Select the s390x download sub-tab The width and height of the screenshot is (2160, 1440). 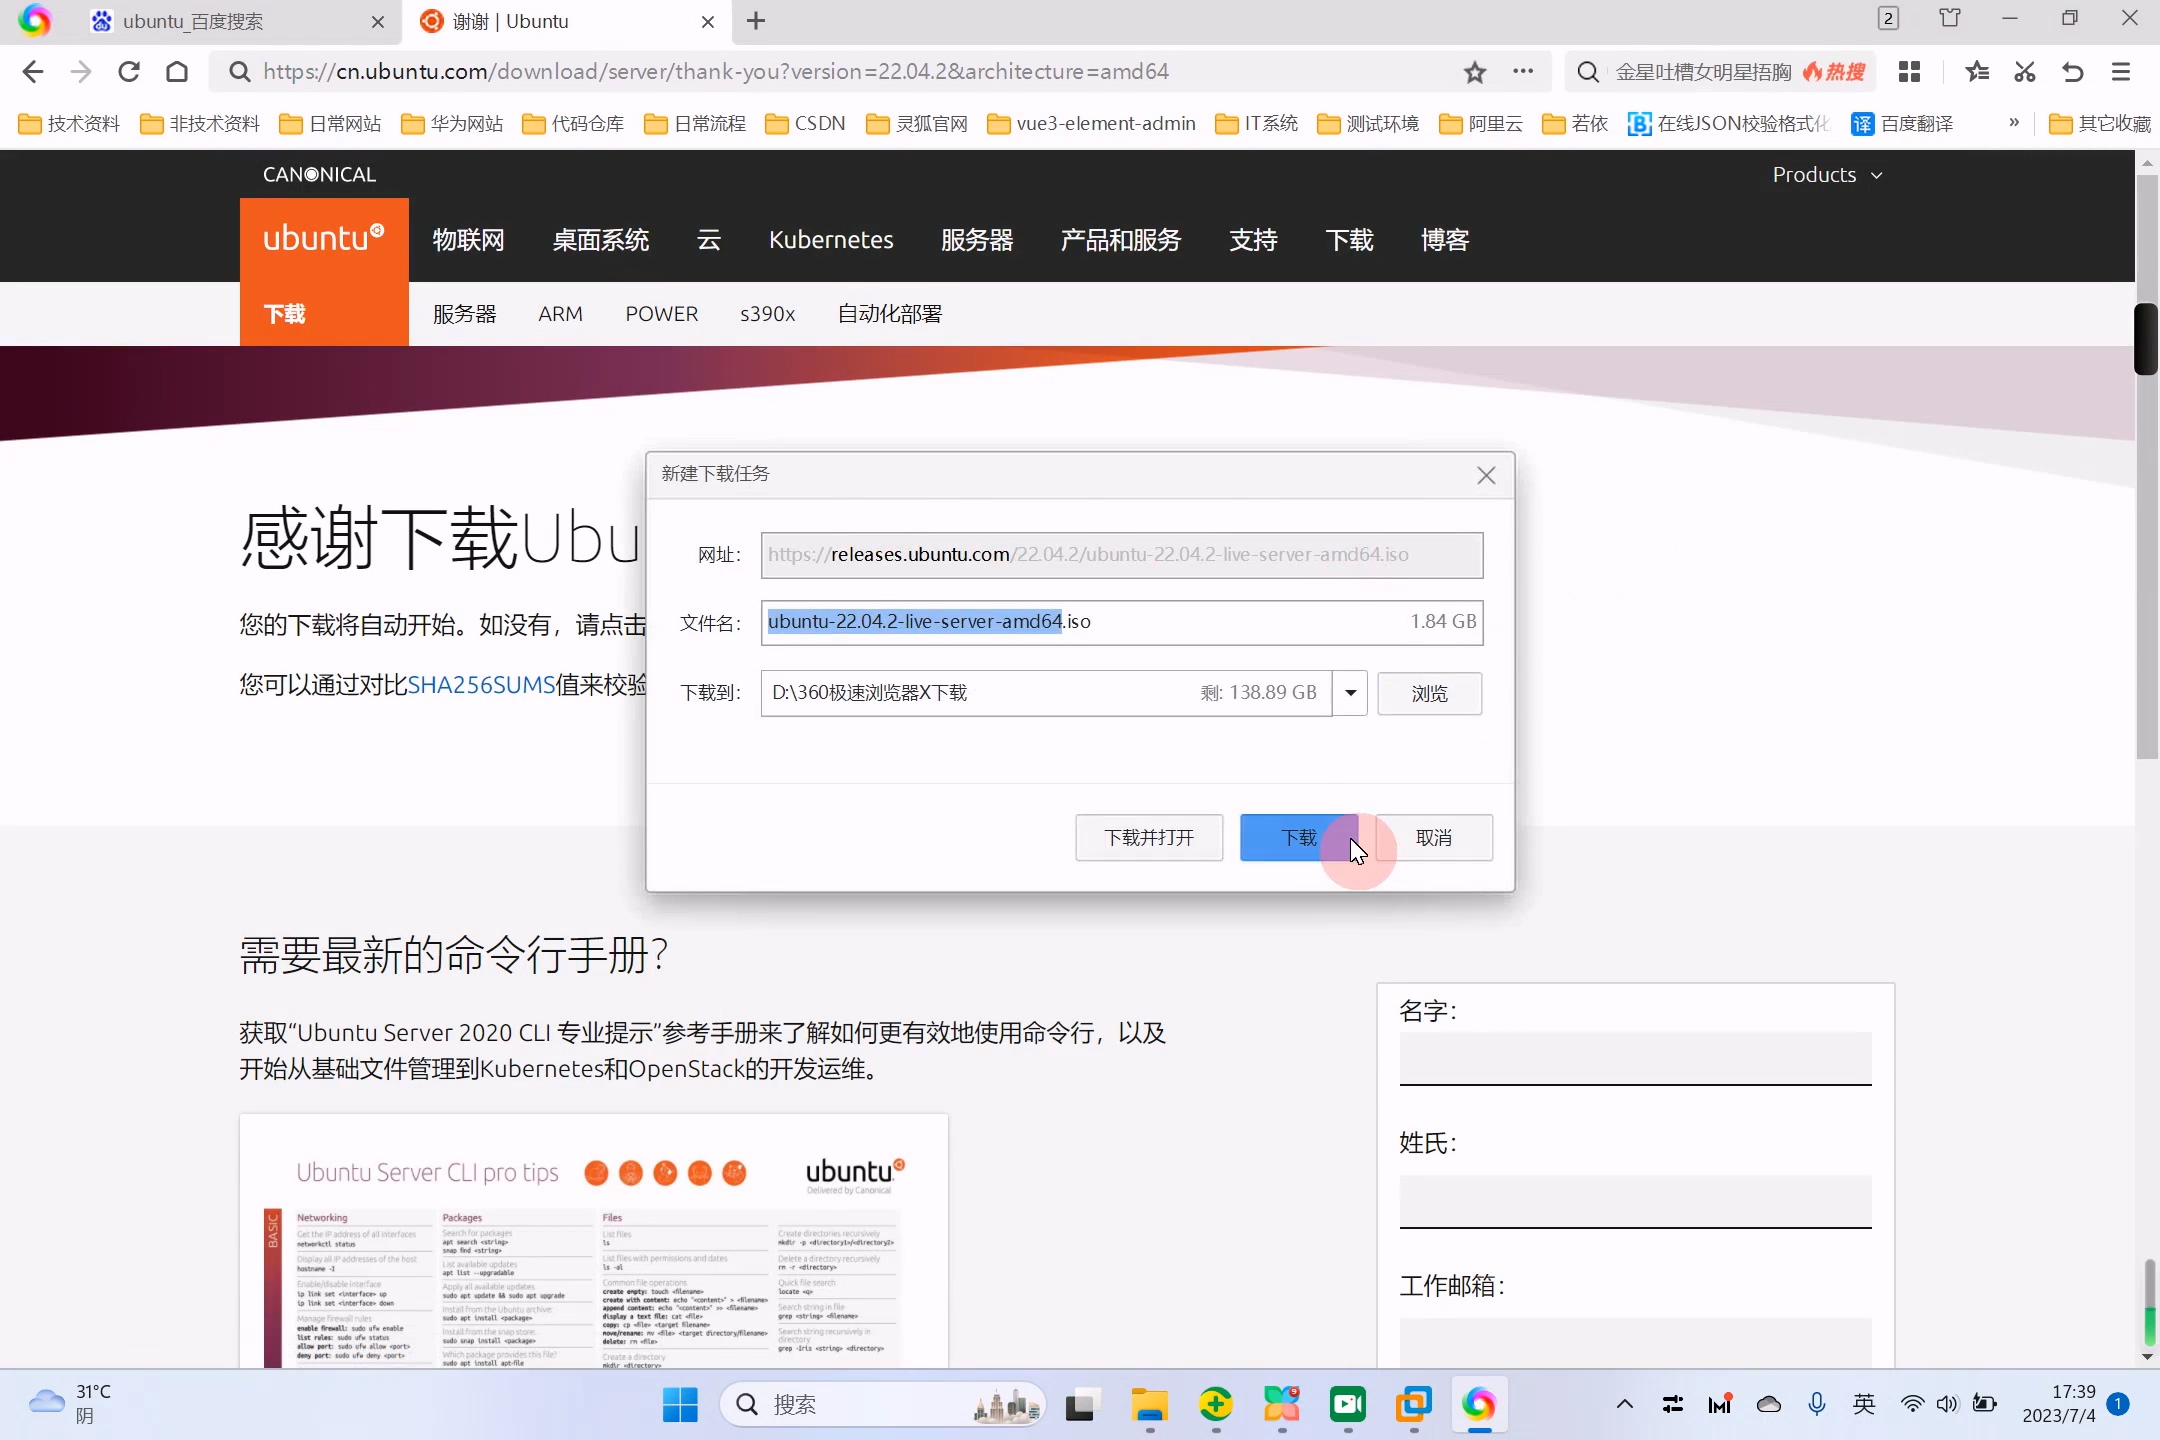click(x=767, y=314)
